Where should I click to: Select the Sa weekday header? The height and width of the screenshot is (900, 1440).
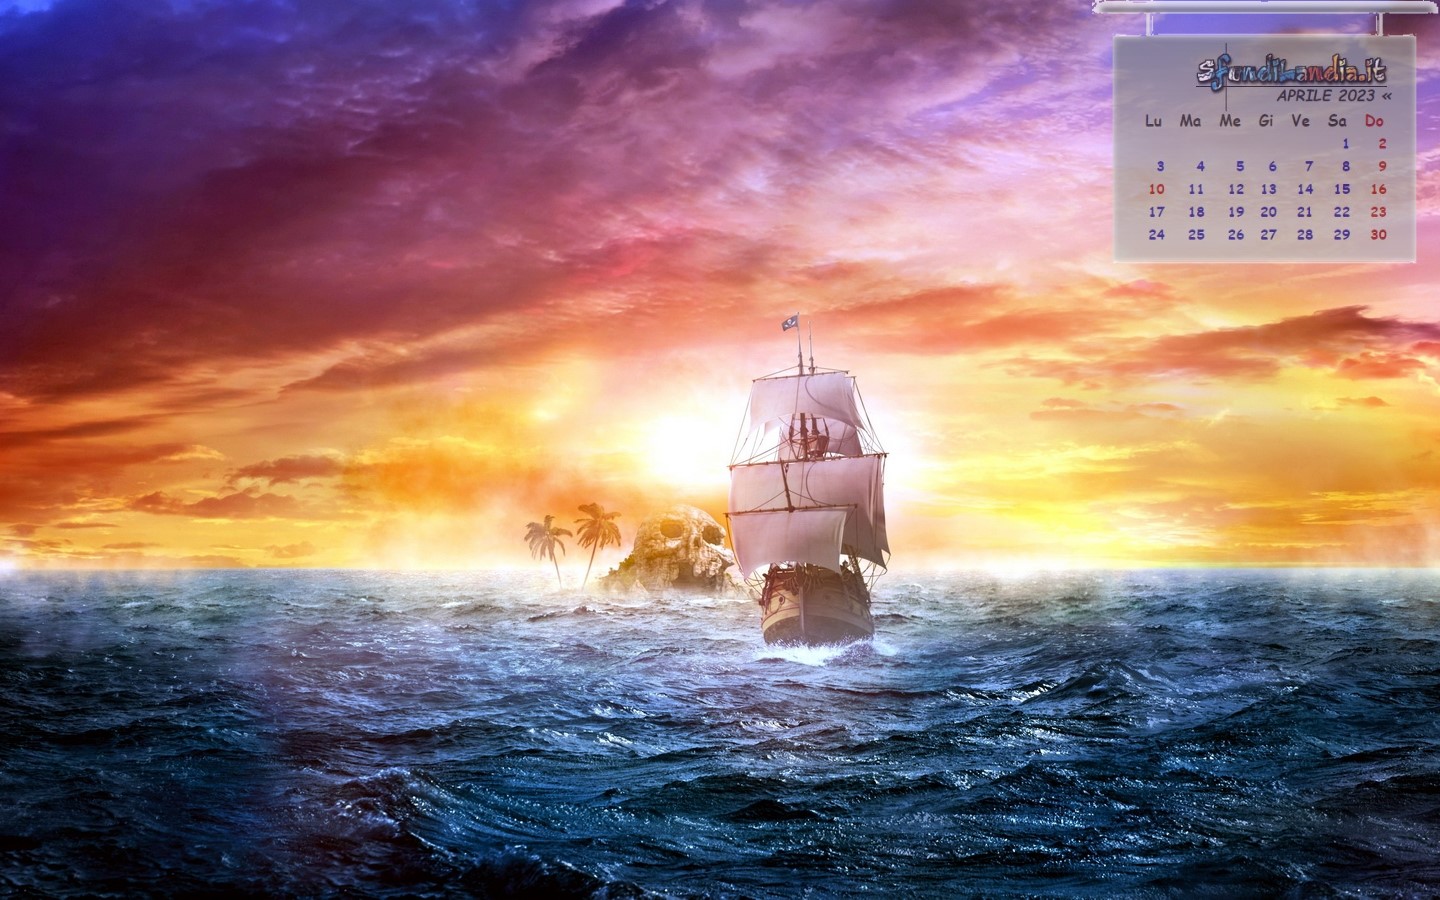pos(1338,121)
